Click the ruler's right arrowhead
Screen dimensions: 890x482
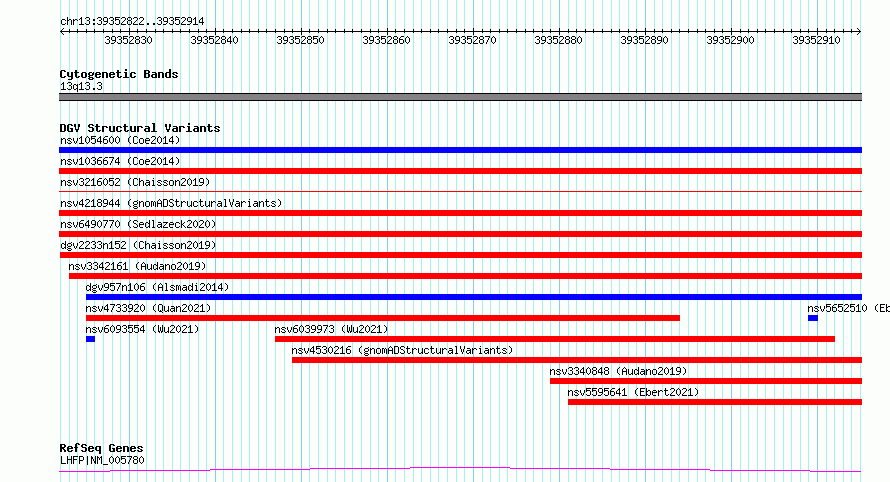coord(859,31)
